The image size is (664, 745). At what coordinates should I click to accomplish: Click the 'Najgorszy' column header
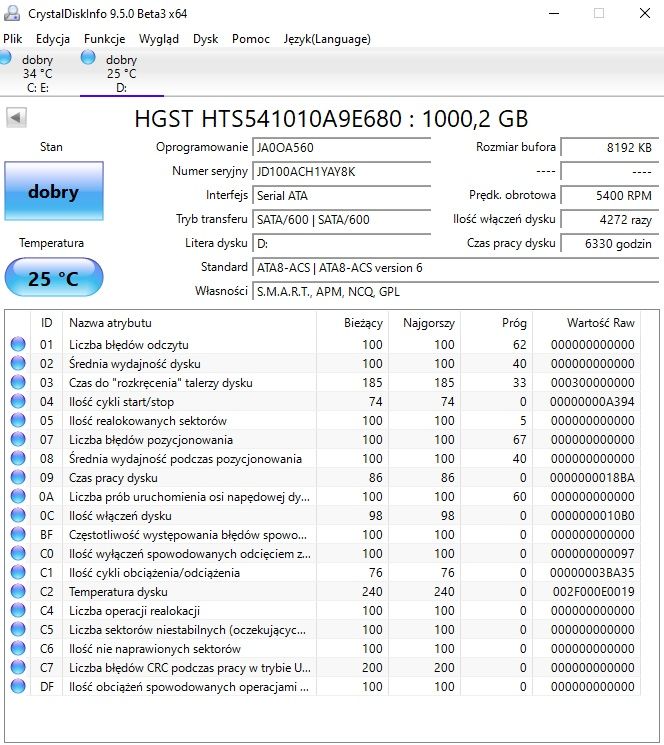(424, 323)
